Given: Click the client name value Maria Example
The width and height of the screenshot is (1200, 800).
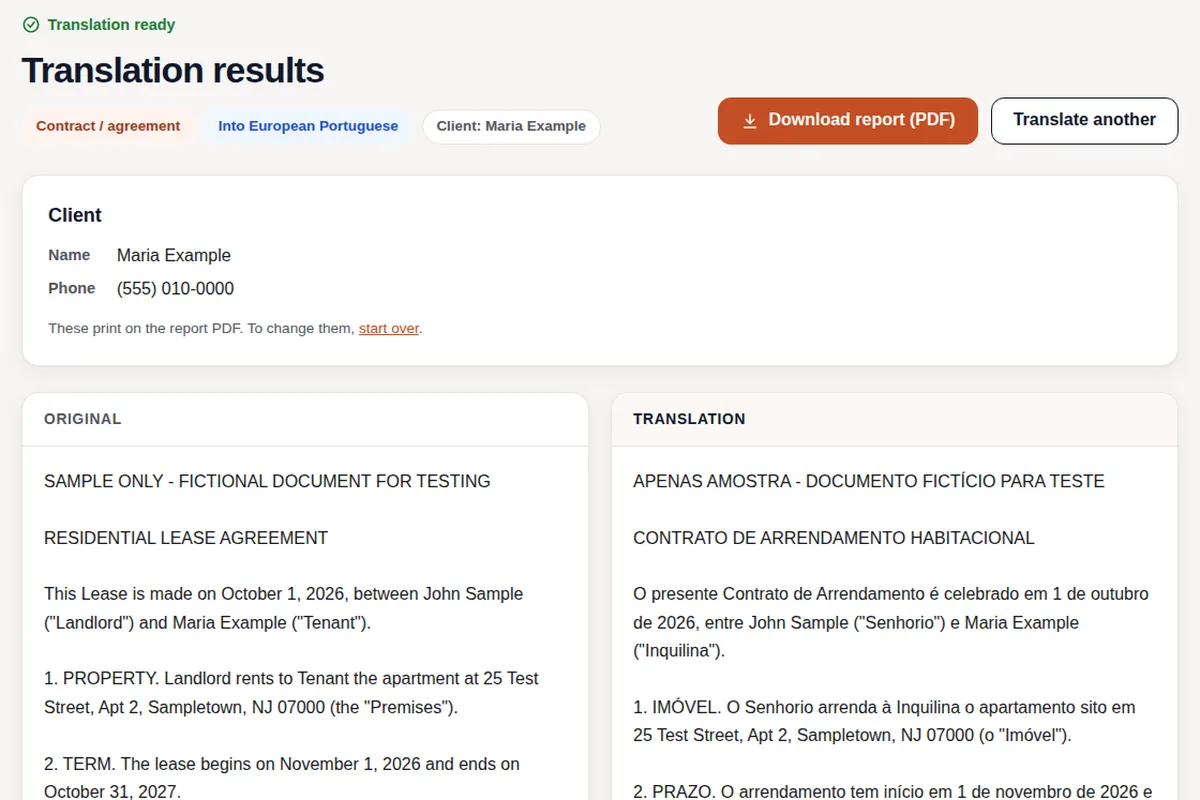Looking at the screenshot, I should [x=174, y=255].
